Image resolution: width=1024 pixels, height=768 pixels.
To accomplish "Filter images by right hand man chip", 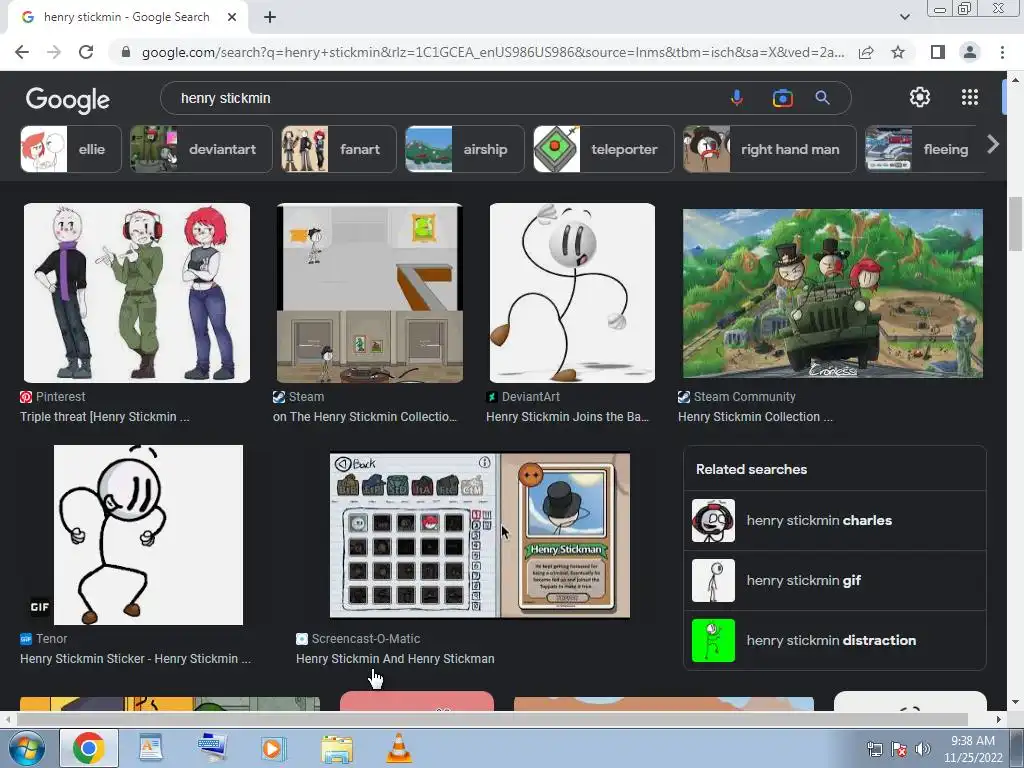I will [x=769, y=149].
